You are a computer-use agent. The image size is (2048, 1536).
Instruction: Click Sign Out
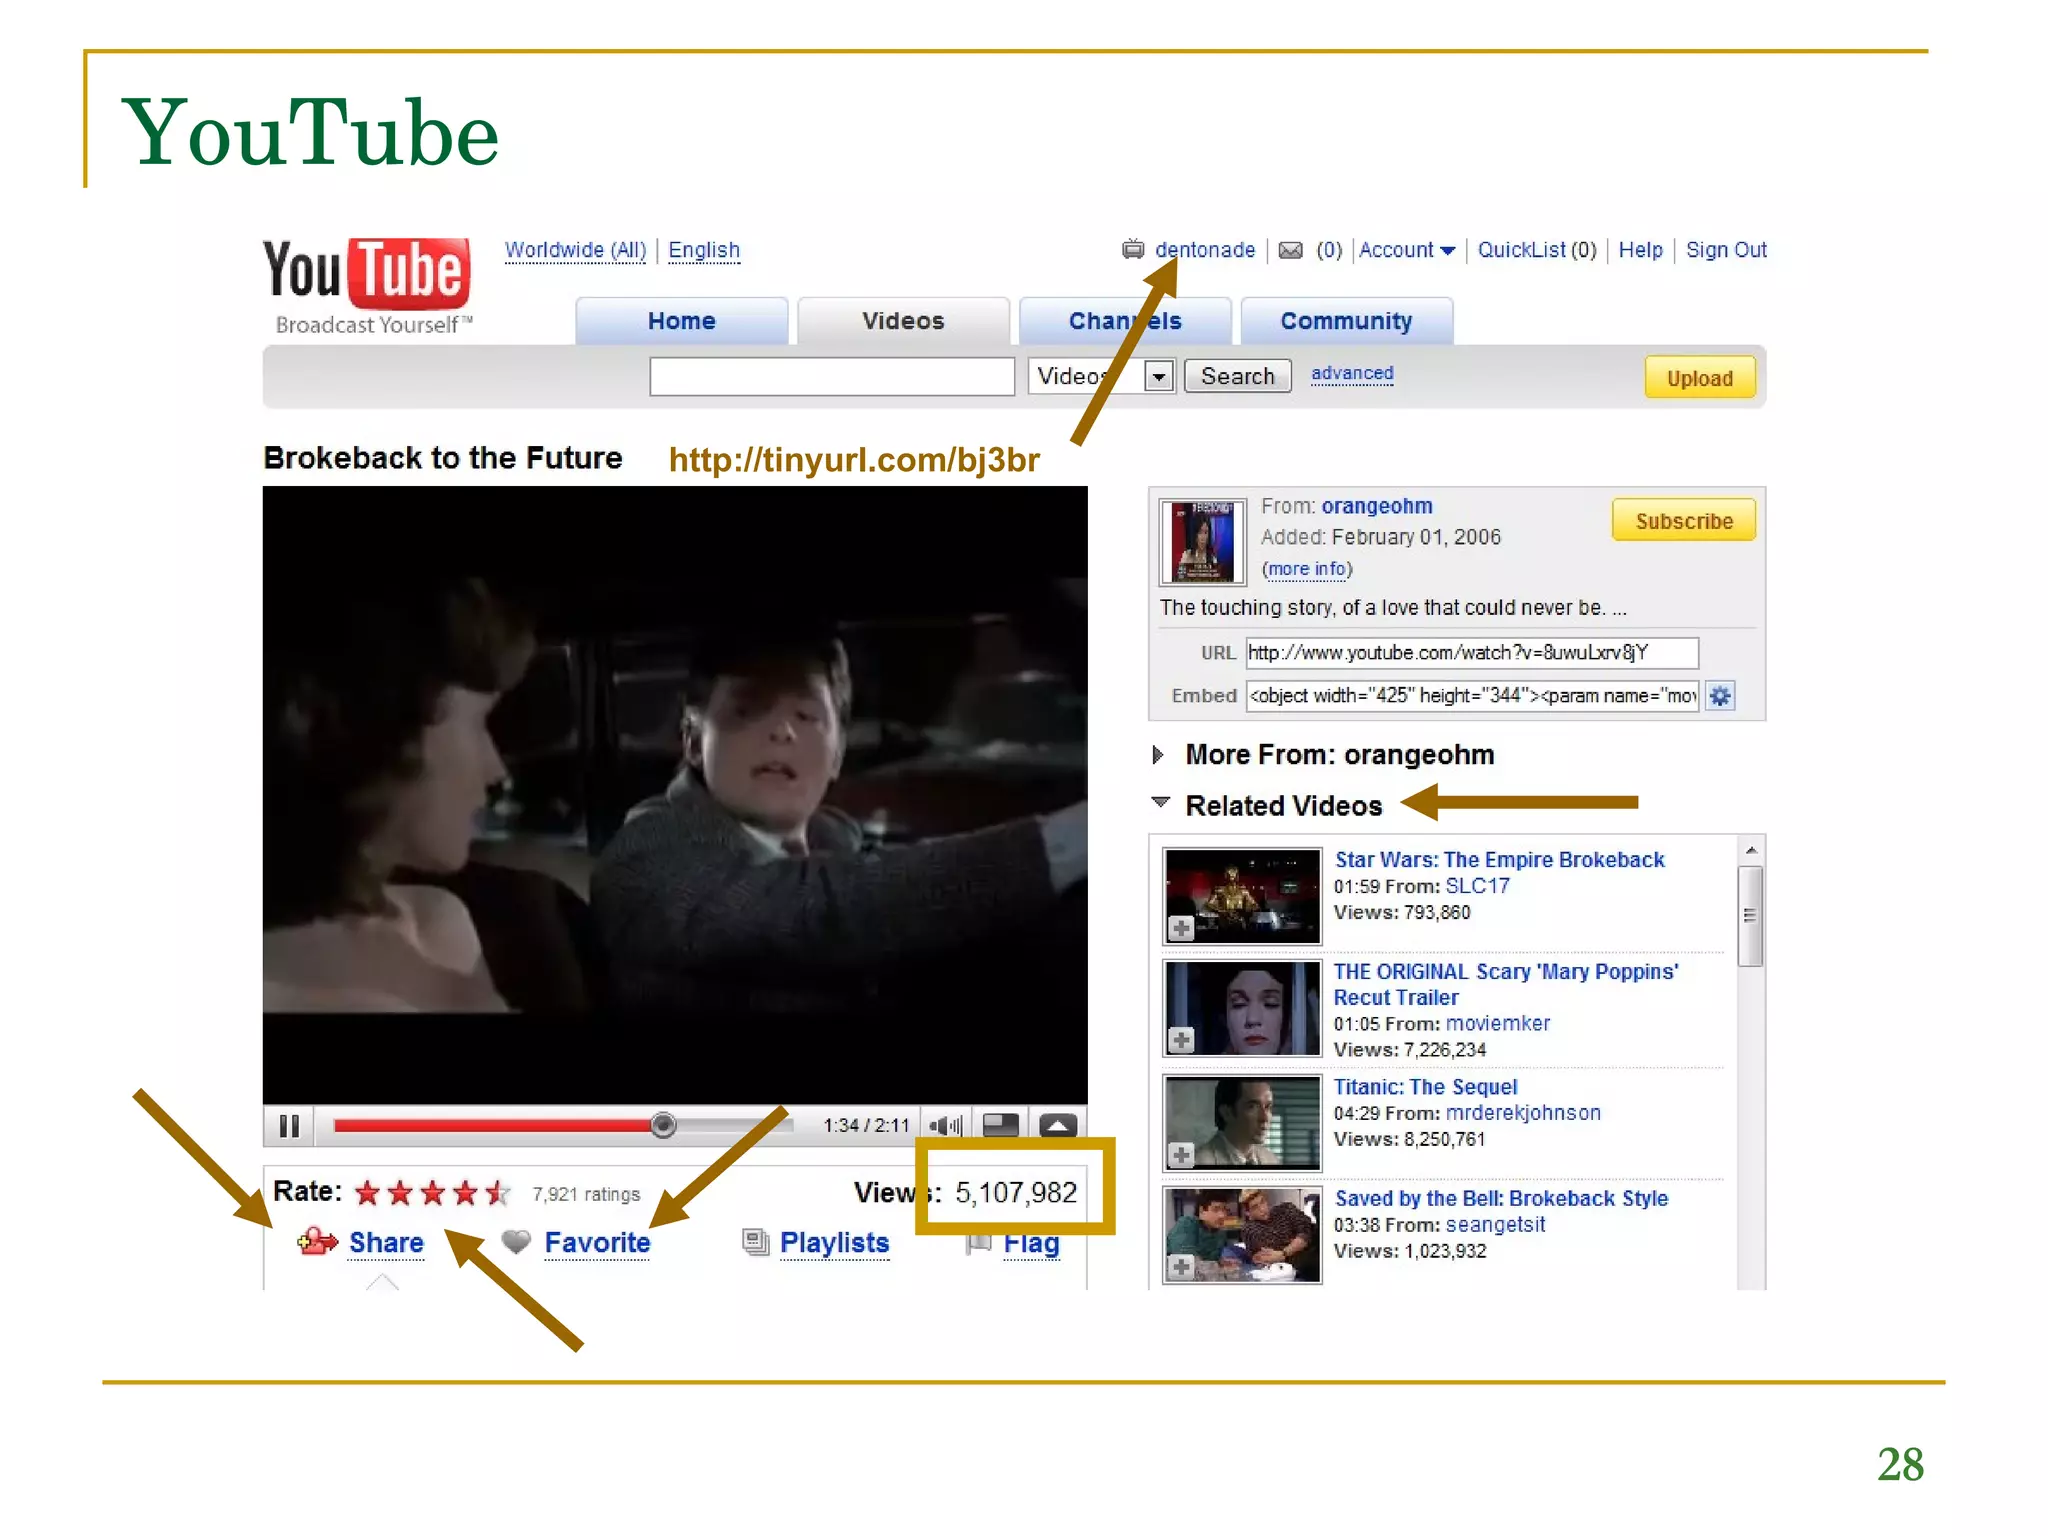pos(1727,250)
